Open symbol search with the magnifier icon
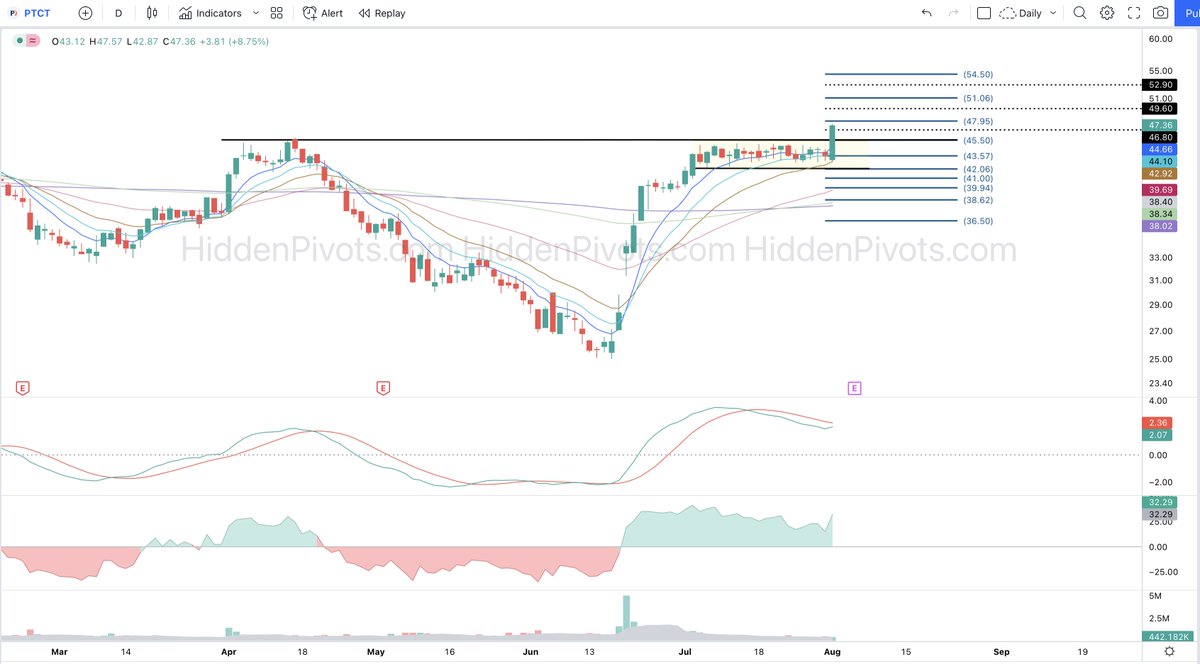Viewport: 1200px width, 664px height. [1080, 13]
